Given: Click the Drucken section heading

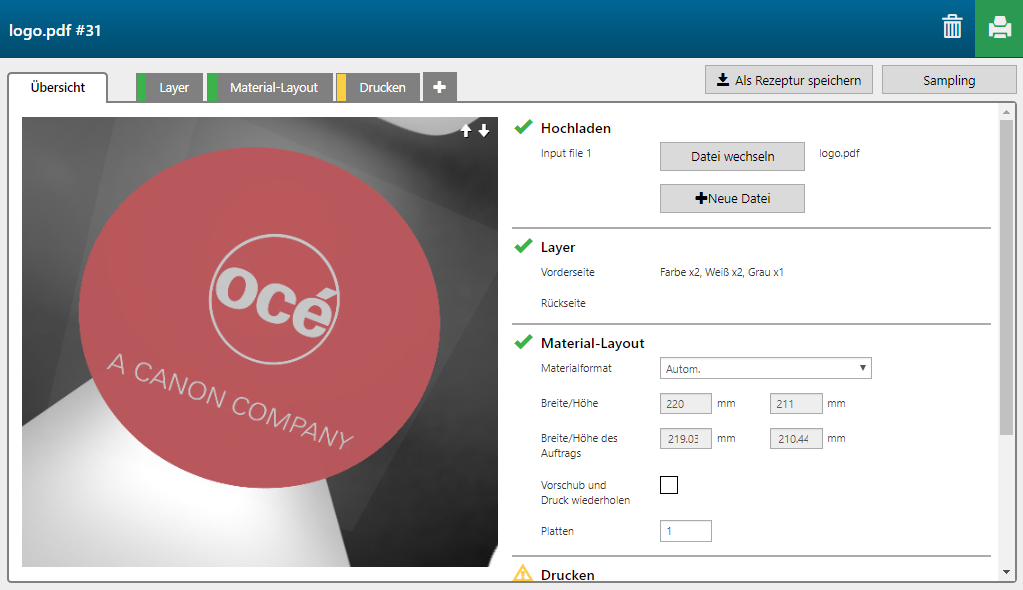Looking at the screenshot, I should pyautogui.click(x=568, y=575).
